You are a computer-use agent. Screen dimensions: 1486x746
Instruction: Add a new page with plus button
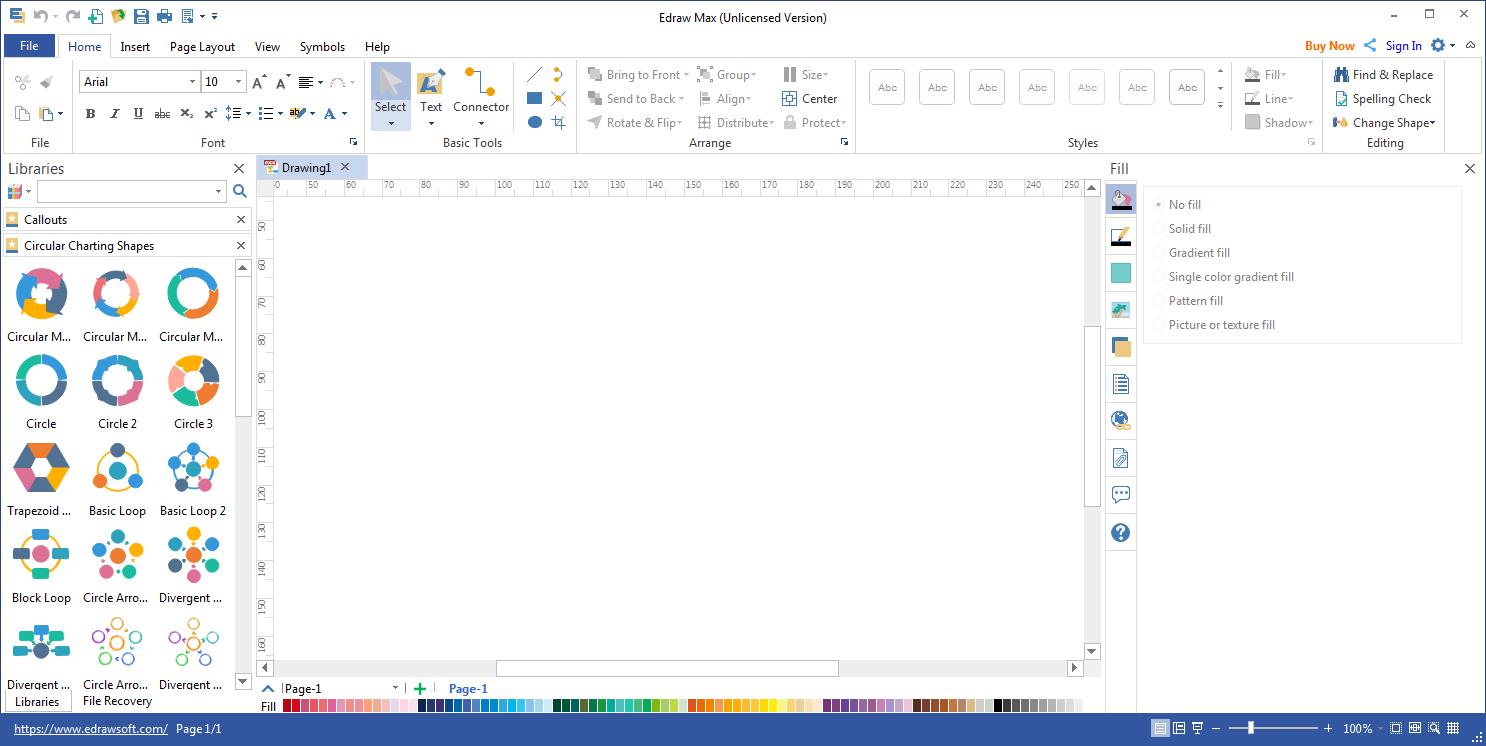[420, 688]
